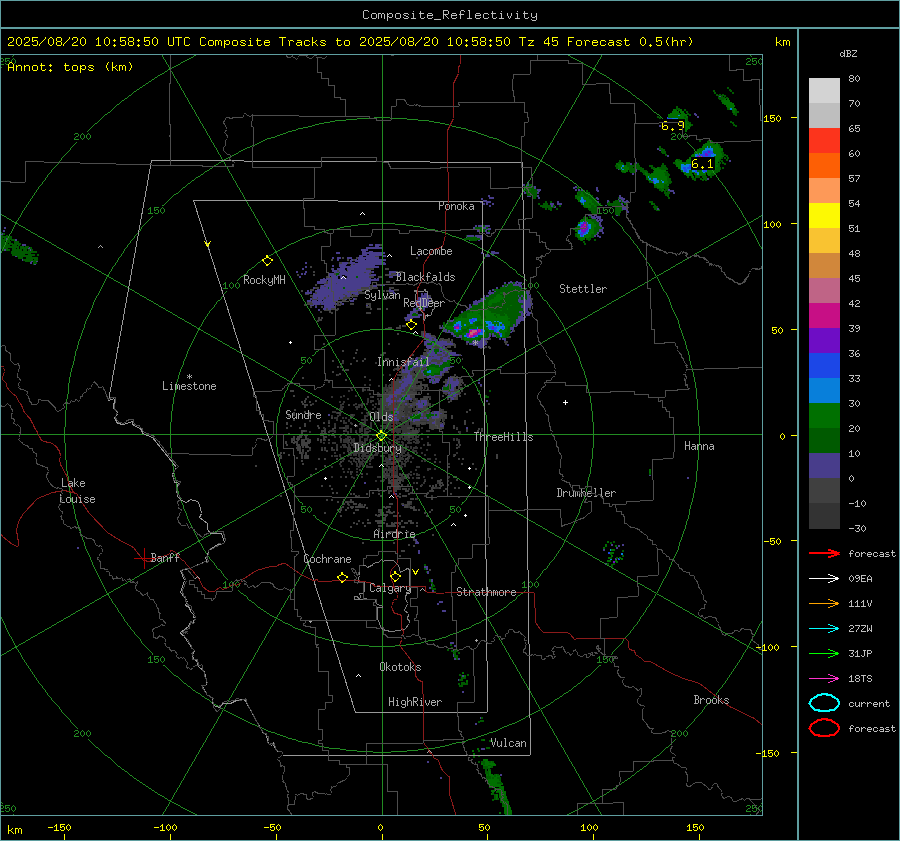Click the yellow diamond marker near RockyMH
Screen dimensions: 900x841
267,261
